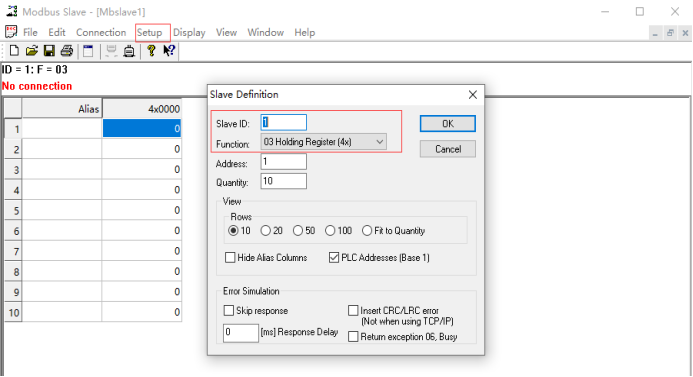Screen dimensions: 693x377
Task: Click row header number 4
Action: tap(13, 190)
